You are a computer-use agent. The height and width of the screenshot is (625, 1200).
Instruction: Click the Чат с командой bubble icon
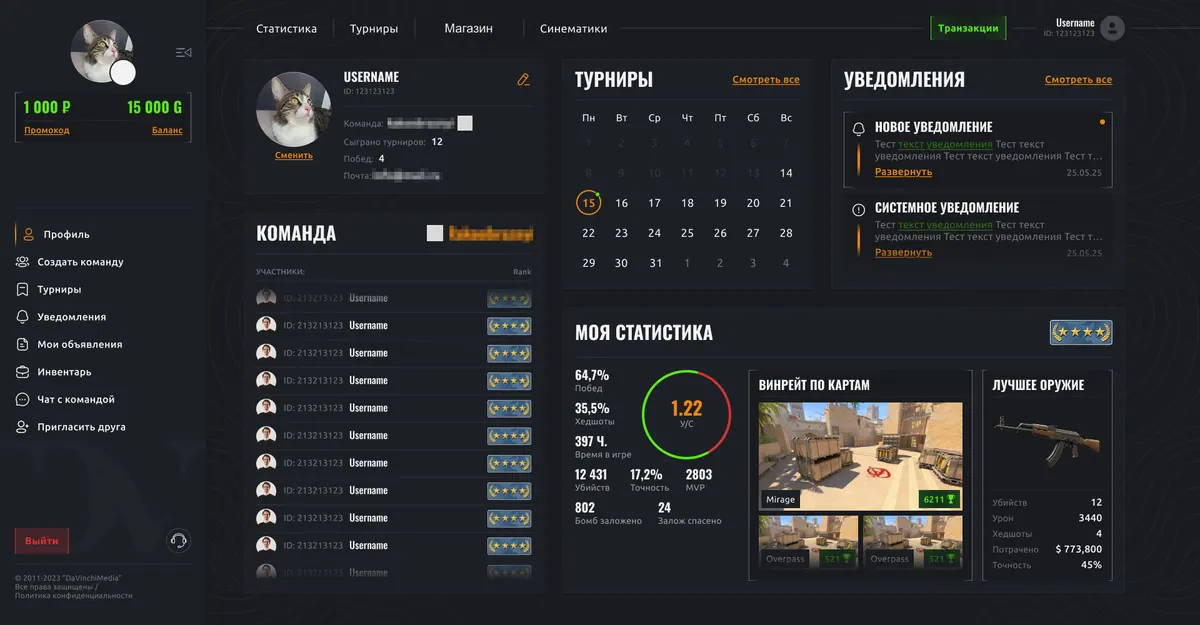pyautogui.click(x=22, y=399)
